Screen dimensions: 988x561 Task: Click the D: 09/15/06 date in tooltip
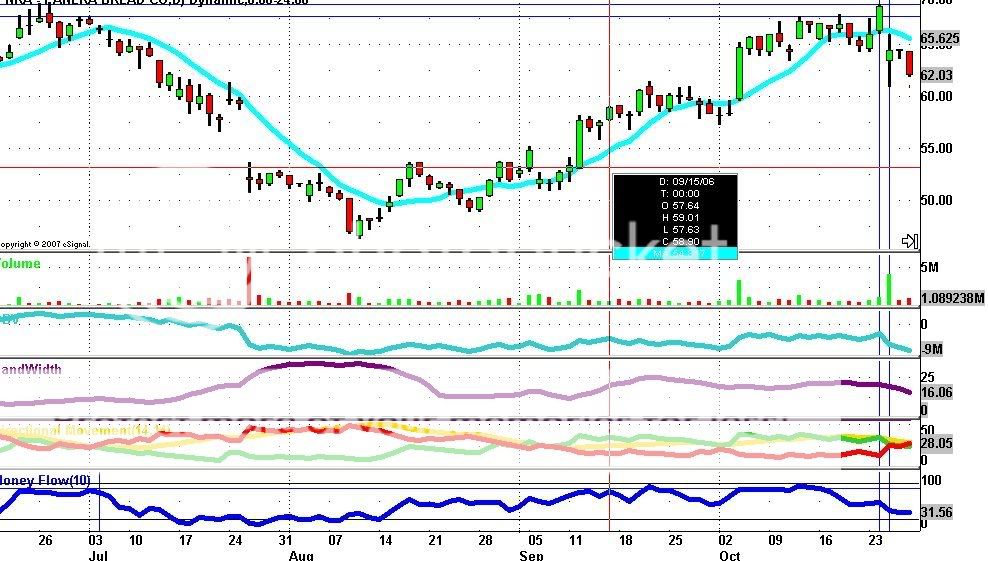(687, 182)
